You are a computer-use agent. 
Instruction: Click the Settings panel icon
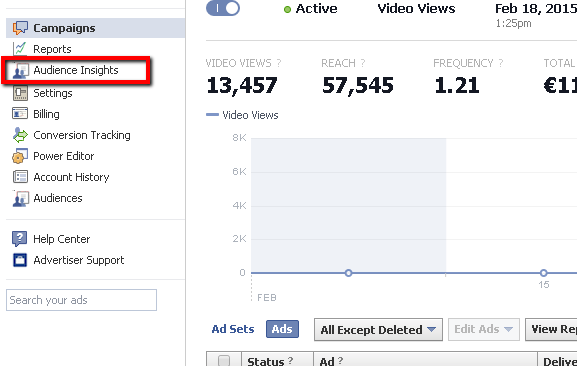pos(20,93)
